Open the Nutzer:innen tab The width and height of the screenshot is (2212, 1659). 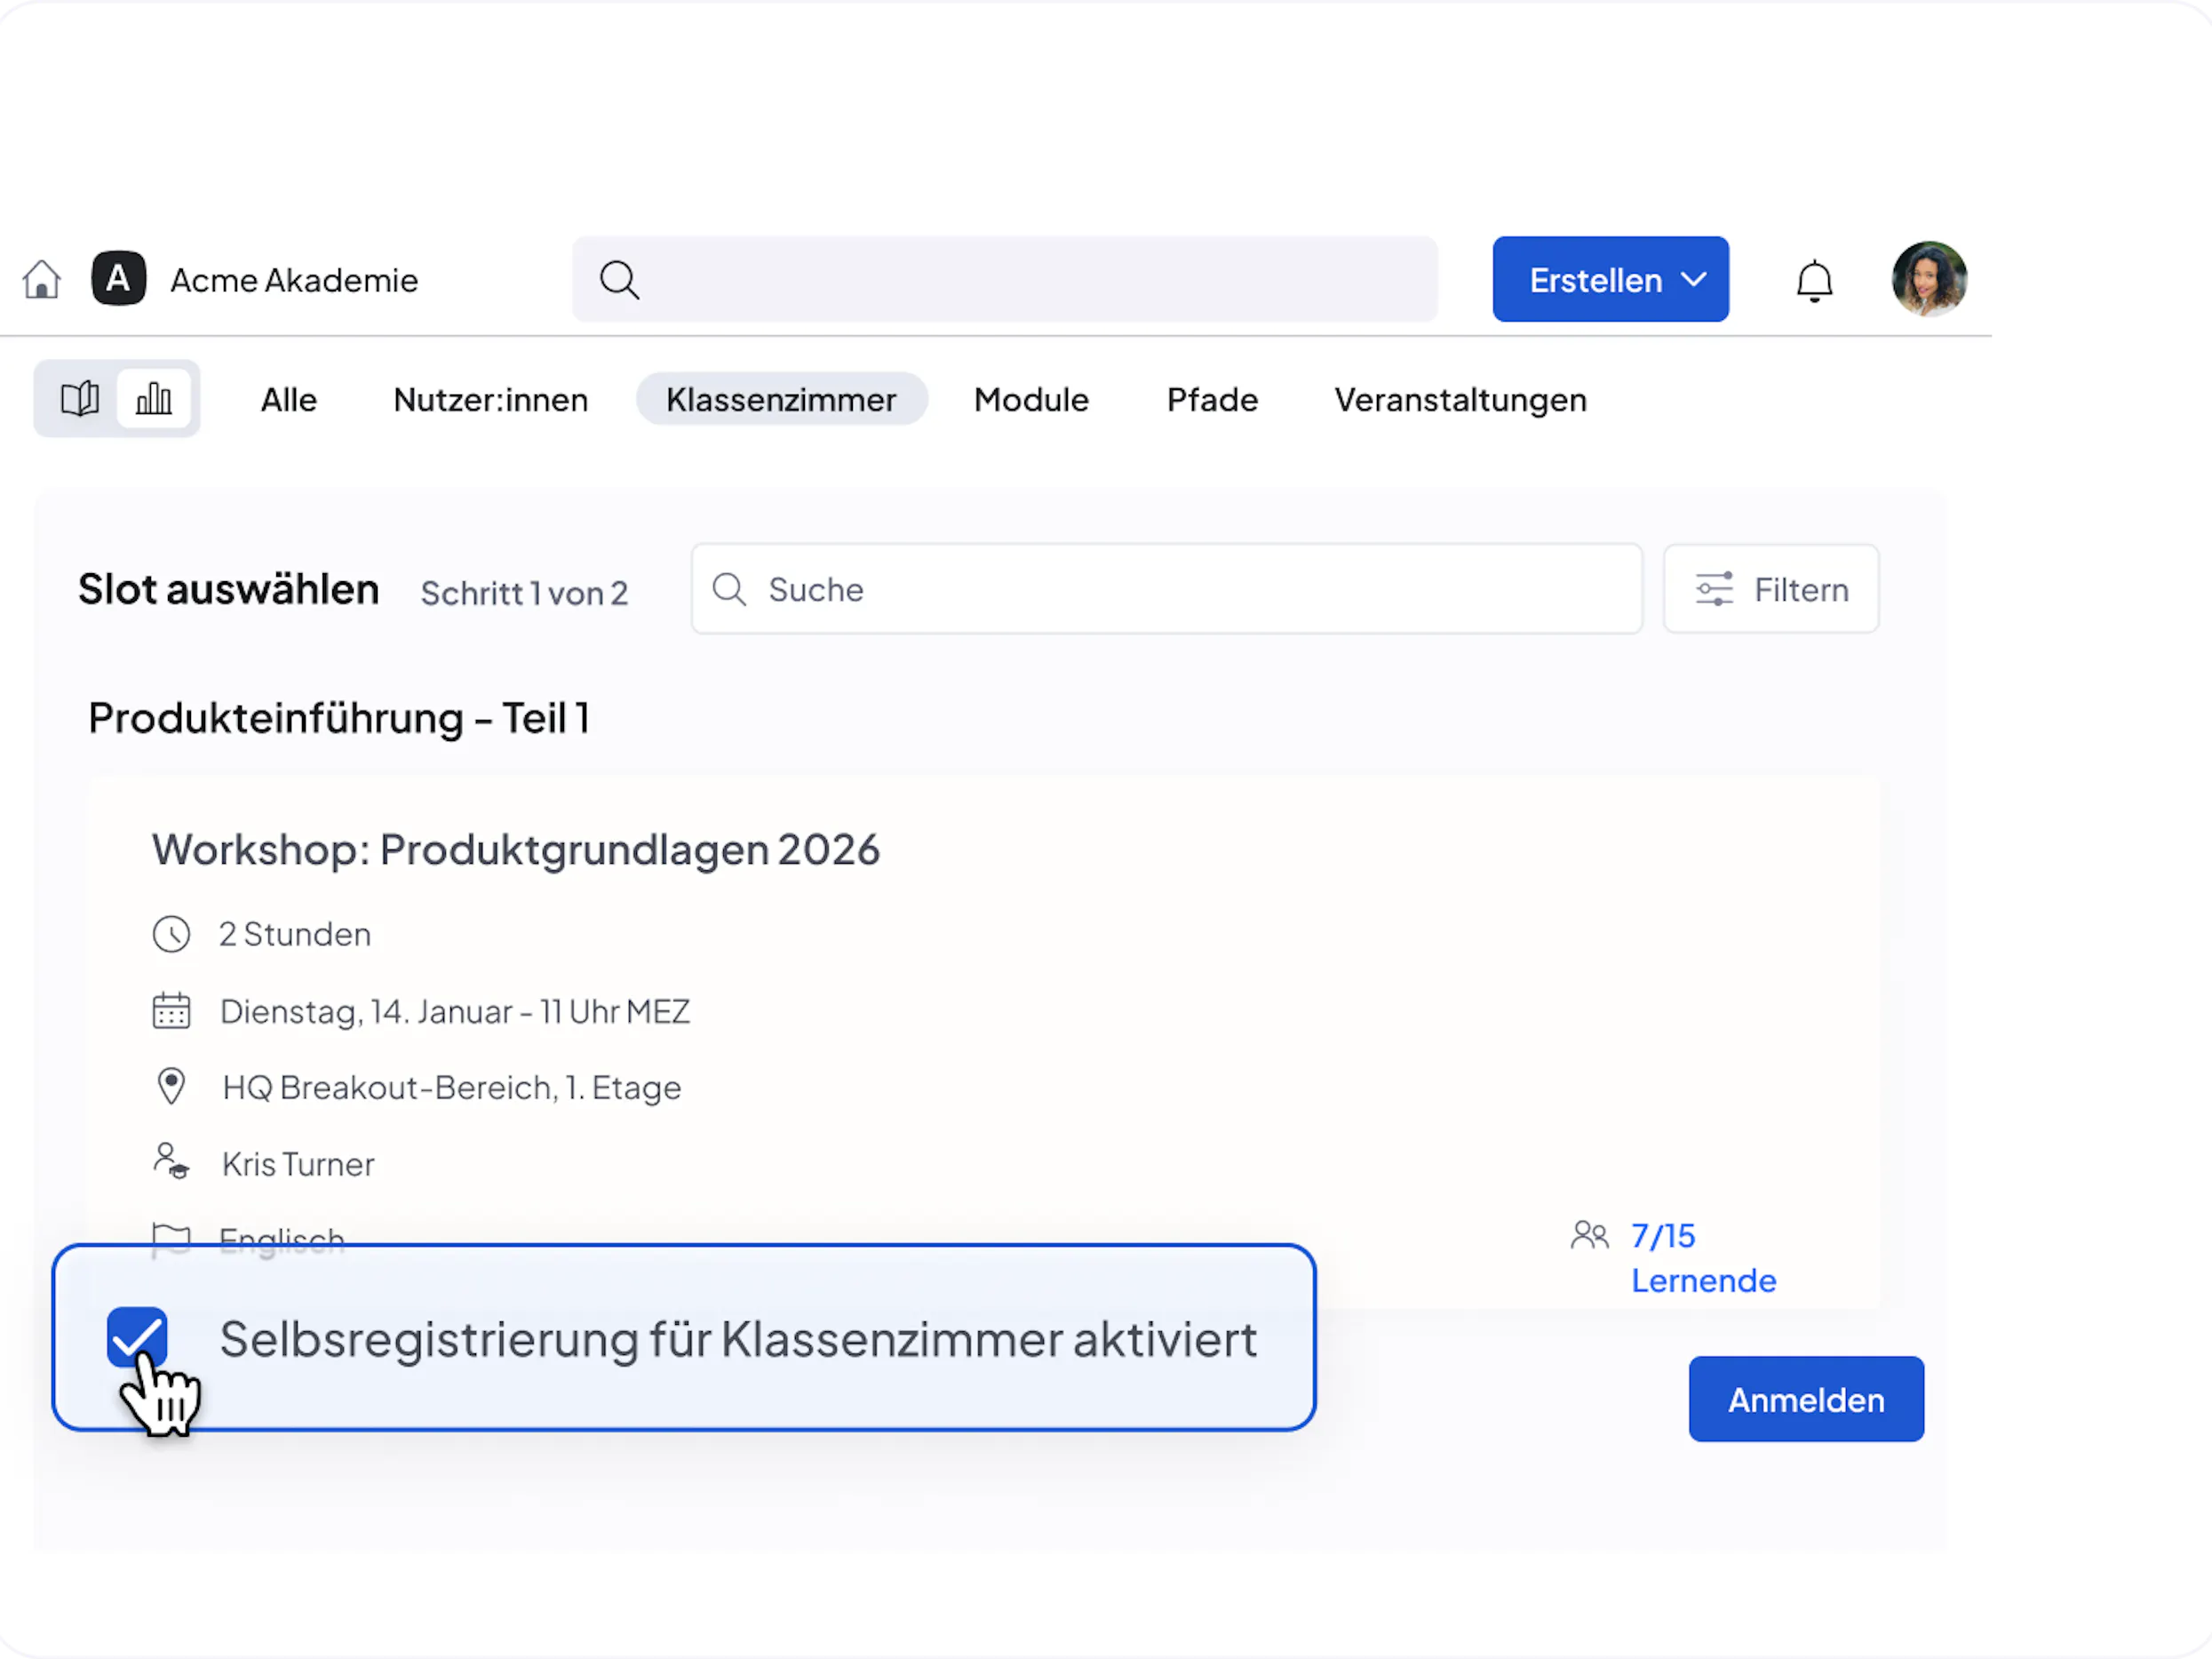click(491, 400)
